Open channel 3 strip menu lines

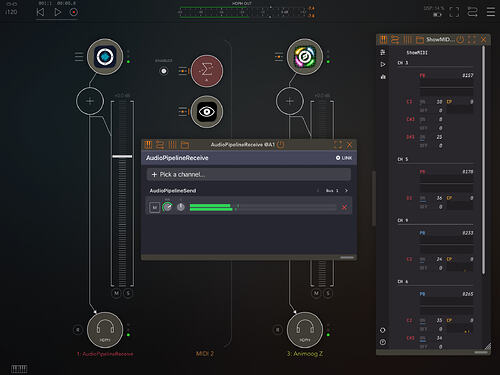(x=279, y=57)
